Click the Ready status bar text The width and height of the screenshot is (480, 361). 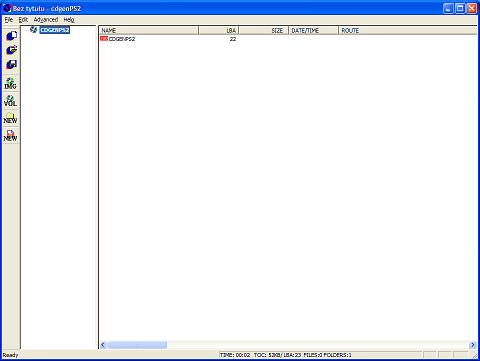(x=10, y=355)
